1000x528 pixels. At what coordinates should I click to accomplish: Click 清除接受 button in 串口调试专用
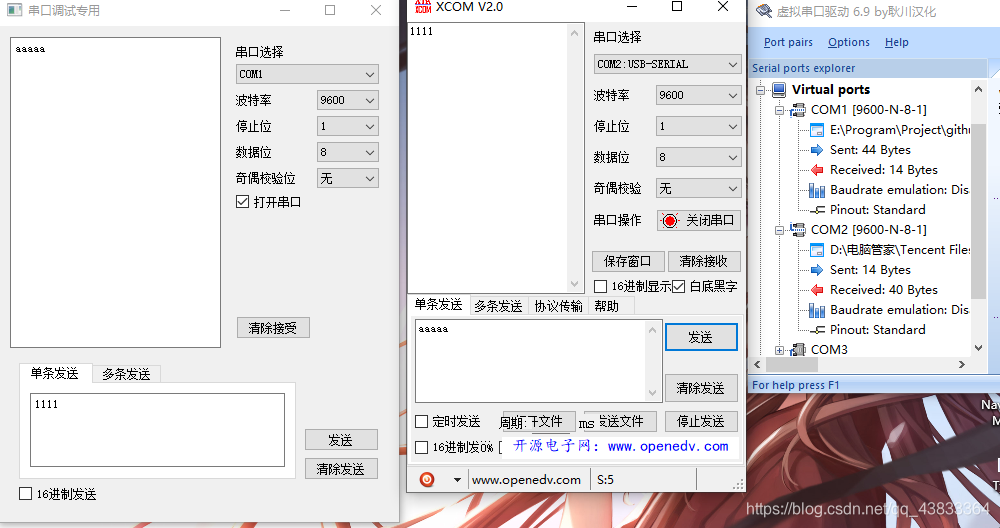[273, 328]
